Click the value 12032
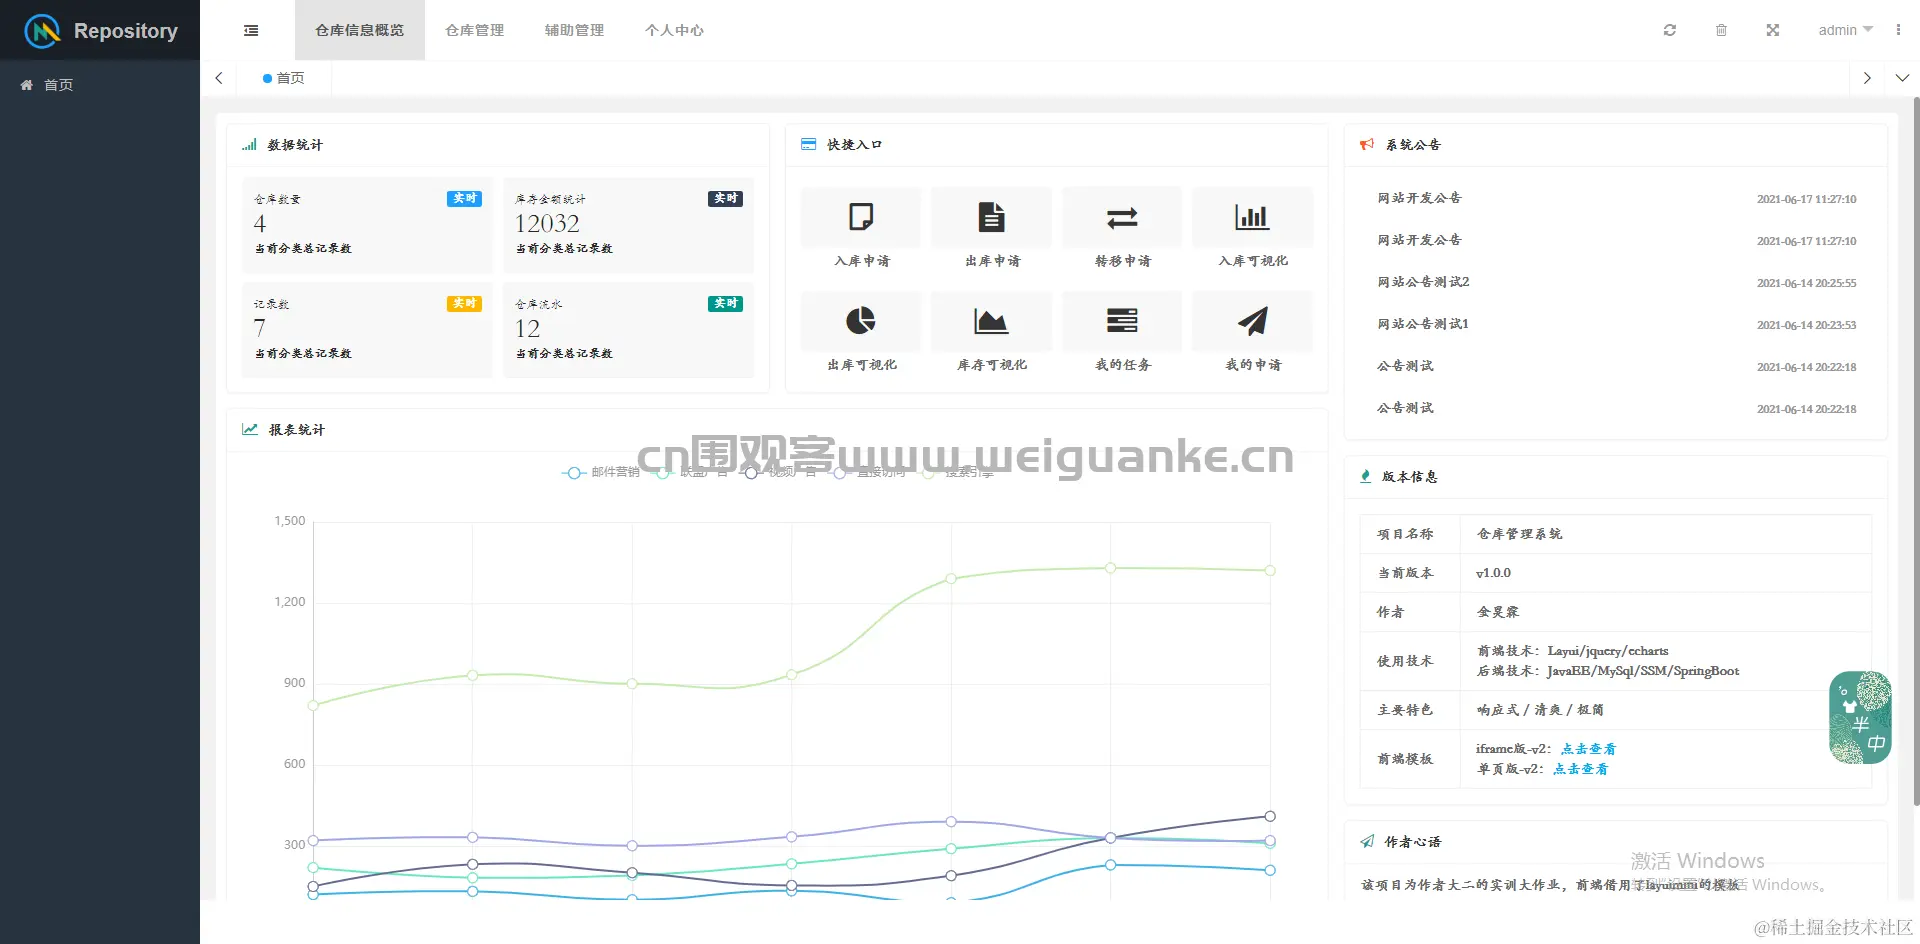This screenshot has width=1920, height=944. 547,223
